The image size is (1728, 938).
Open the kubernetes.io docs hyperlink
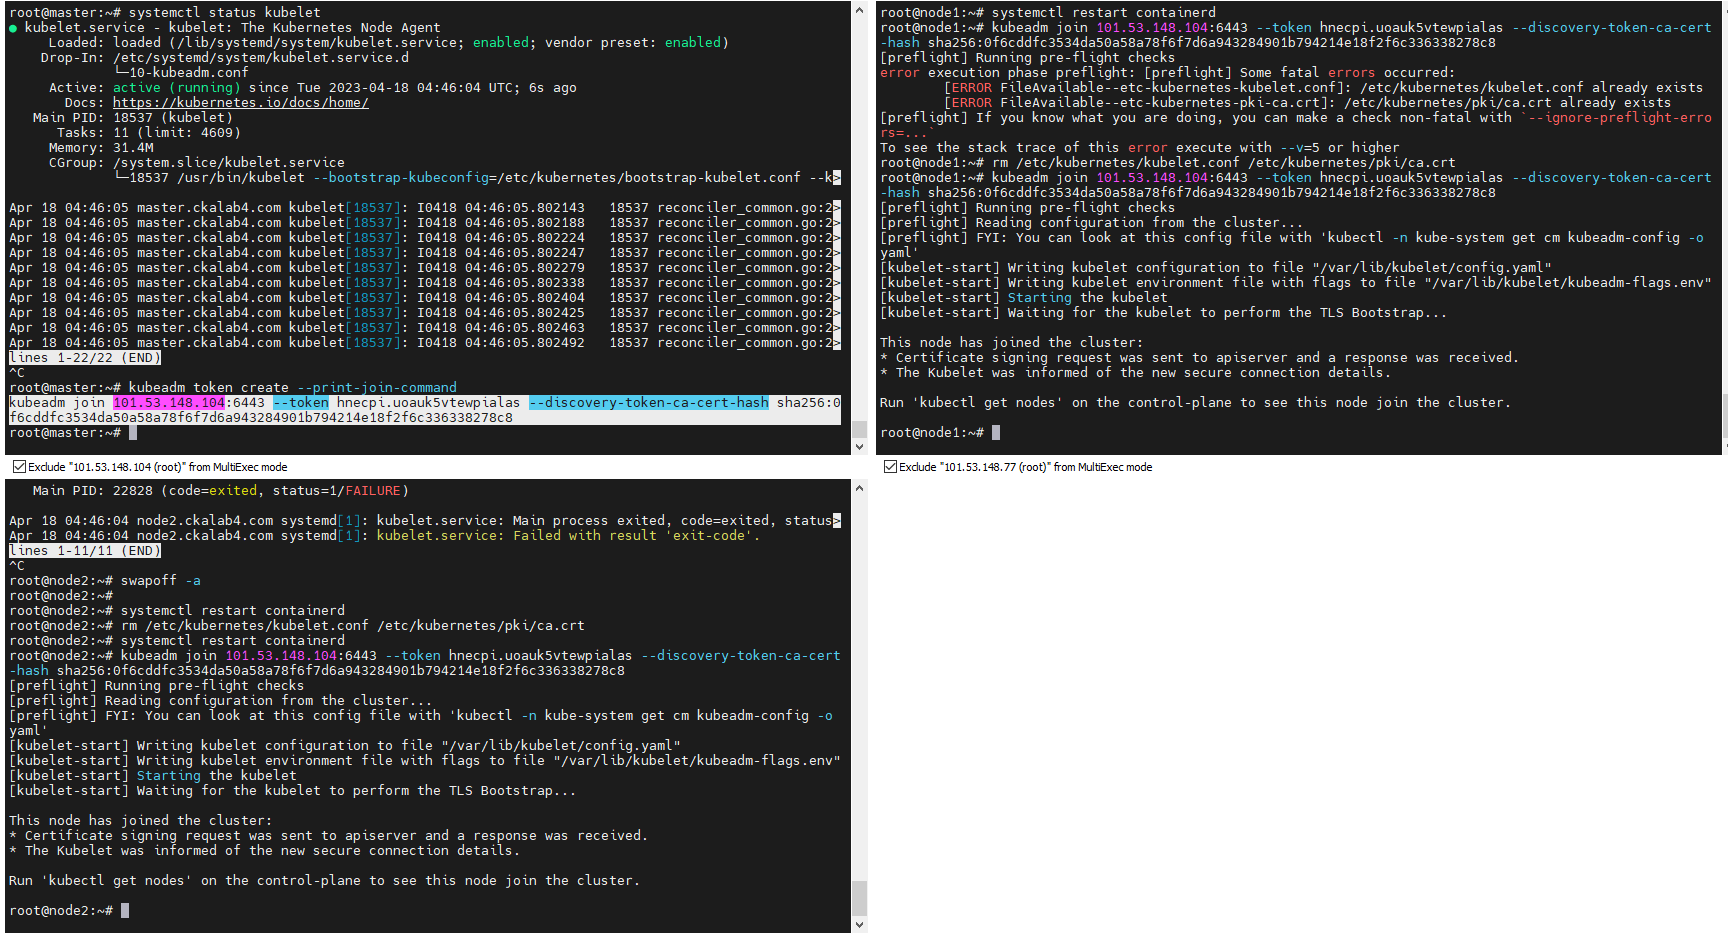tap(240, 102)
